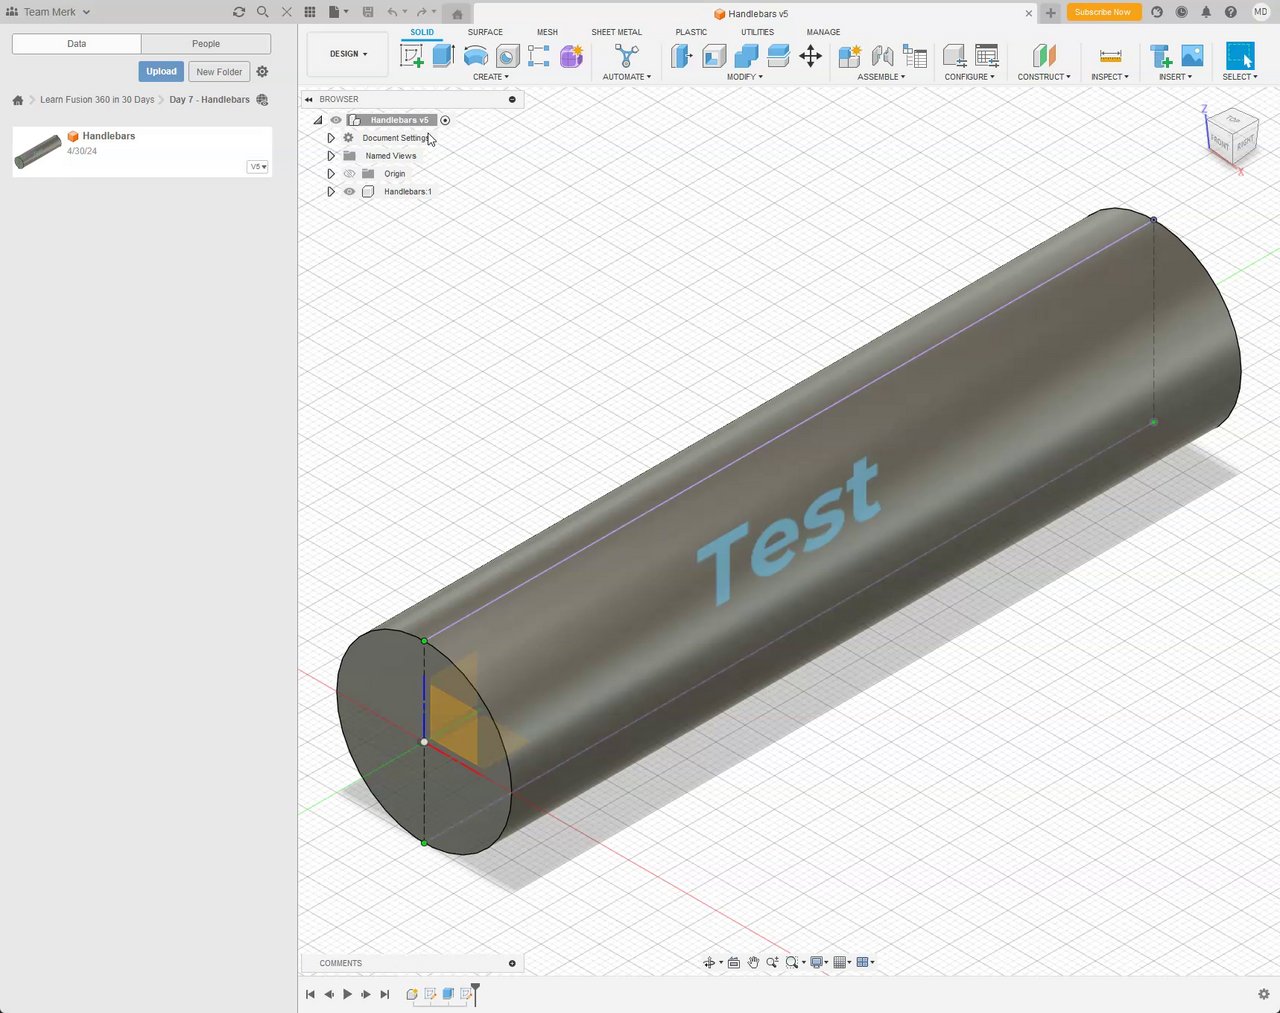Switch to the Plastic tab
This screenshot has width=1280, height=1013.
point(691,32)
